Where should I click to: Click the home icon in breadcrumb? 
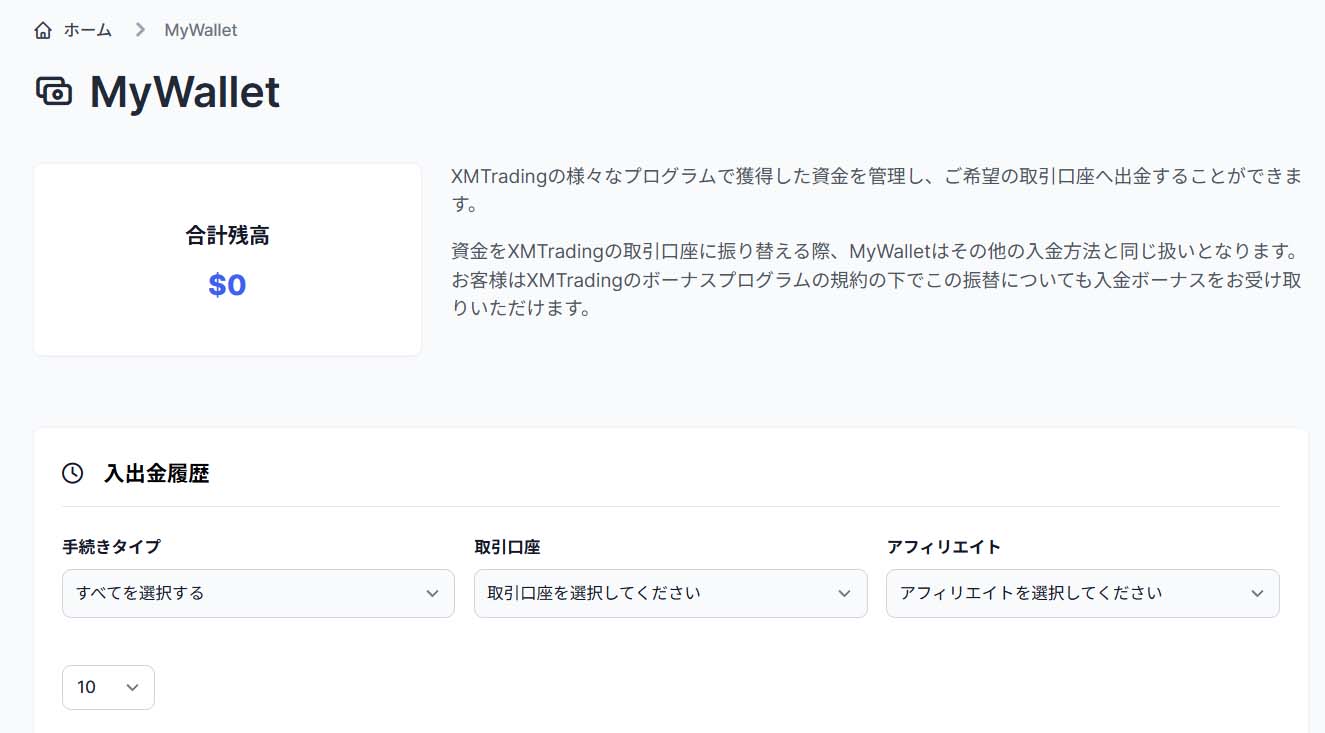point(43,30)
